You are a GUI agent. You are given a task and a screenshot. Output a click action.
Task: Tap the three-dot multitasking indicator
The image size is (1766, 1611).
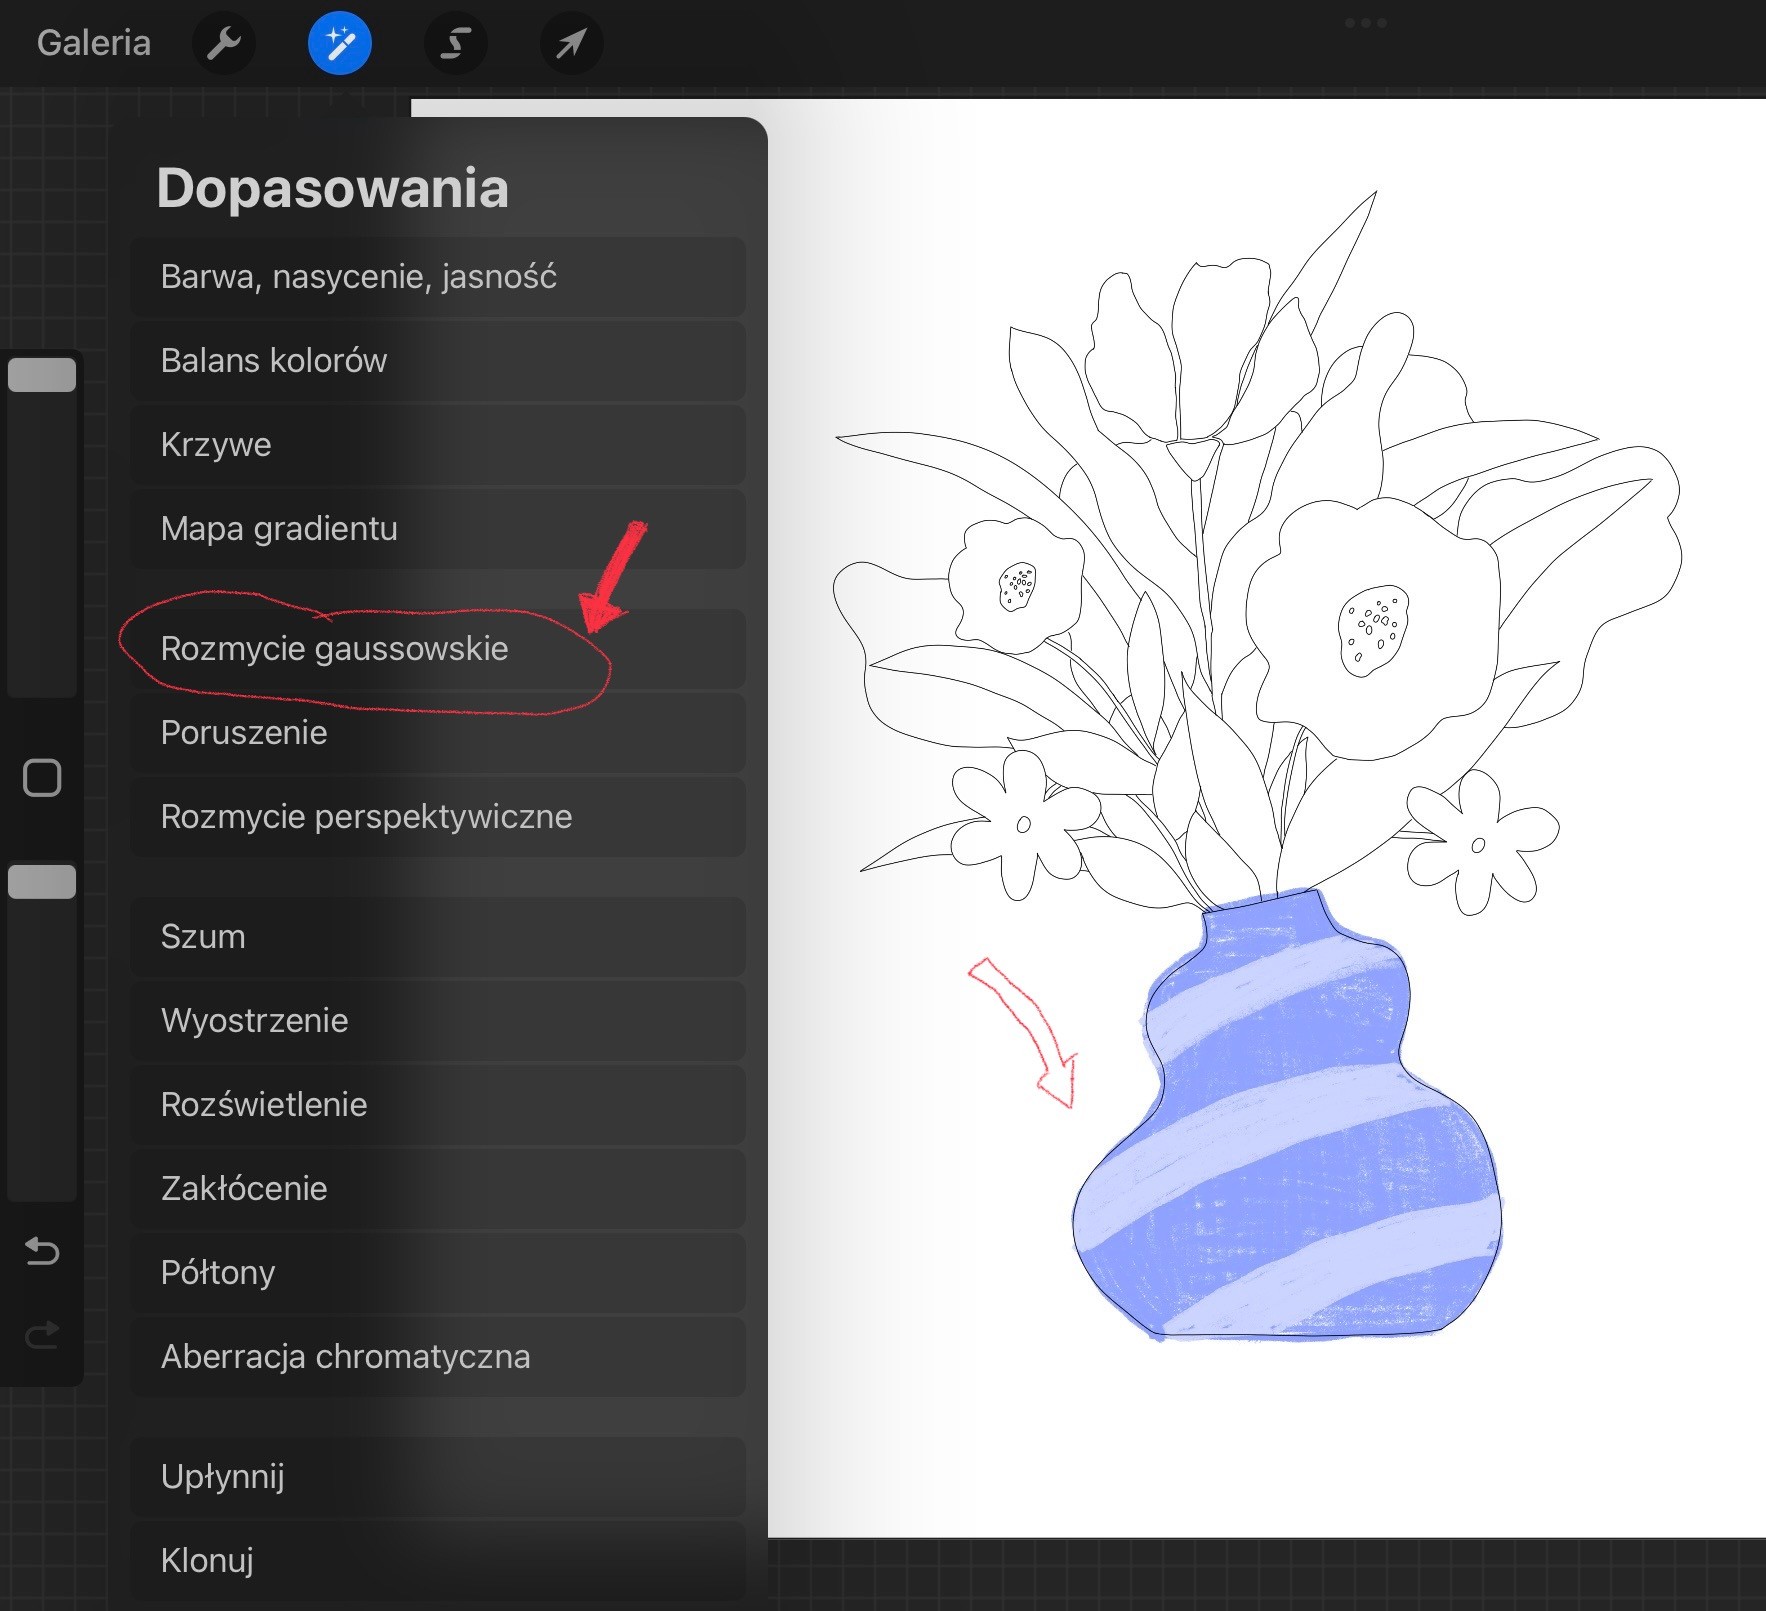1365,23
